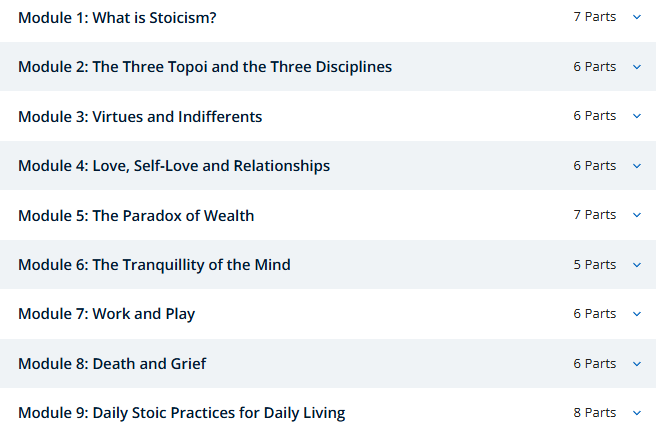Open Module 8: Death and Grief

click(112, 364)
